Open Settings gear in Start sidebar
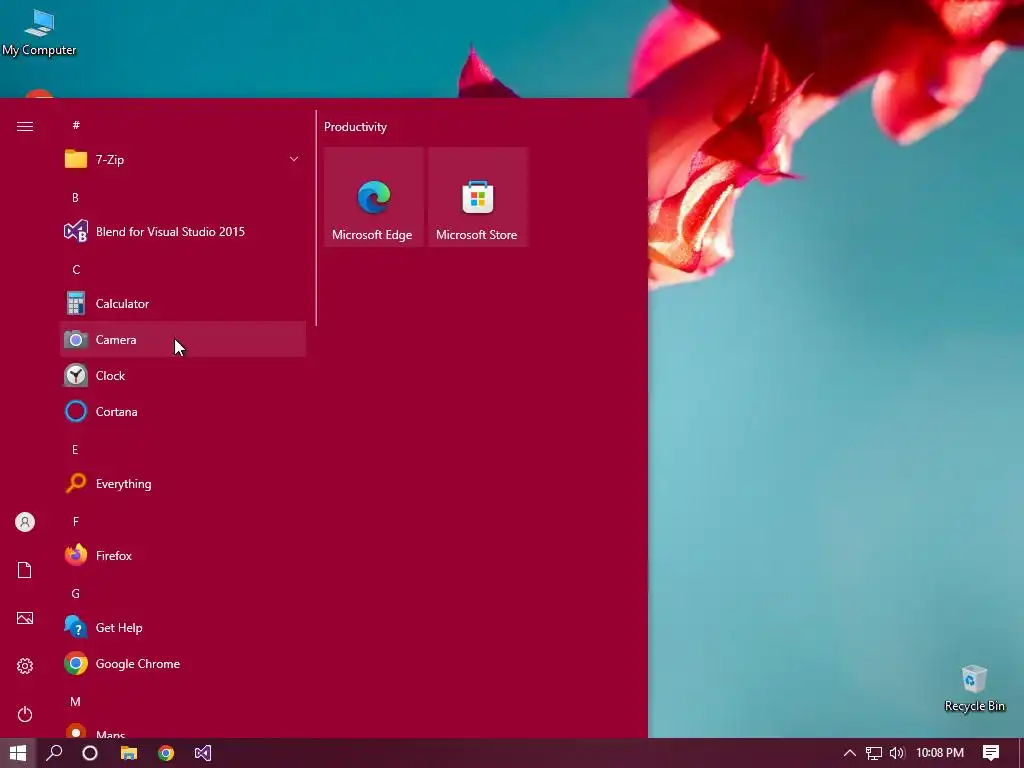The height and width of the screenshot is (768, 1024). (25, 665)
